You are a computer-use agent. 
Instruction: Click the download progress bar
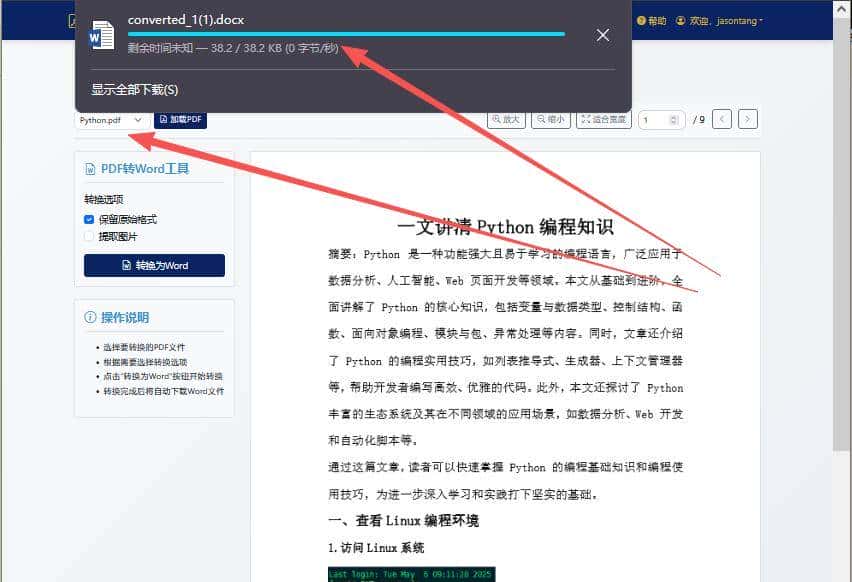point(350,34)
